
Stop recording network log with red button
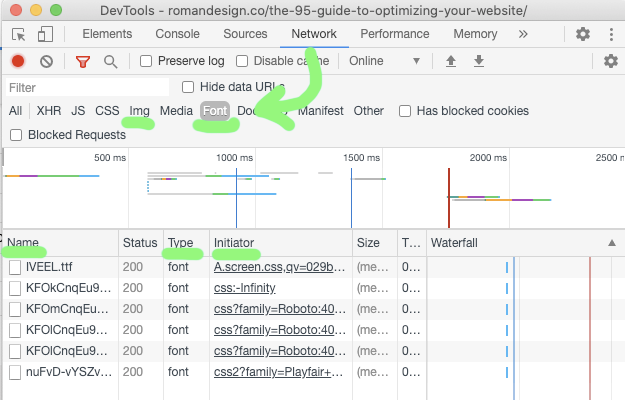[18, 61]
